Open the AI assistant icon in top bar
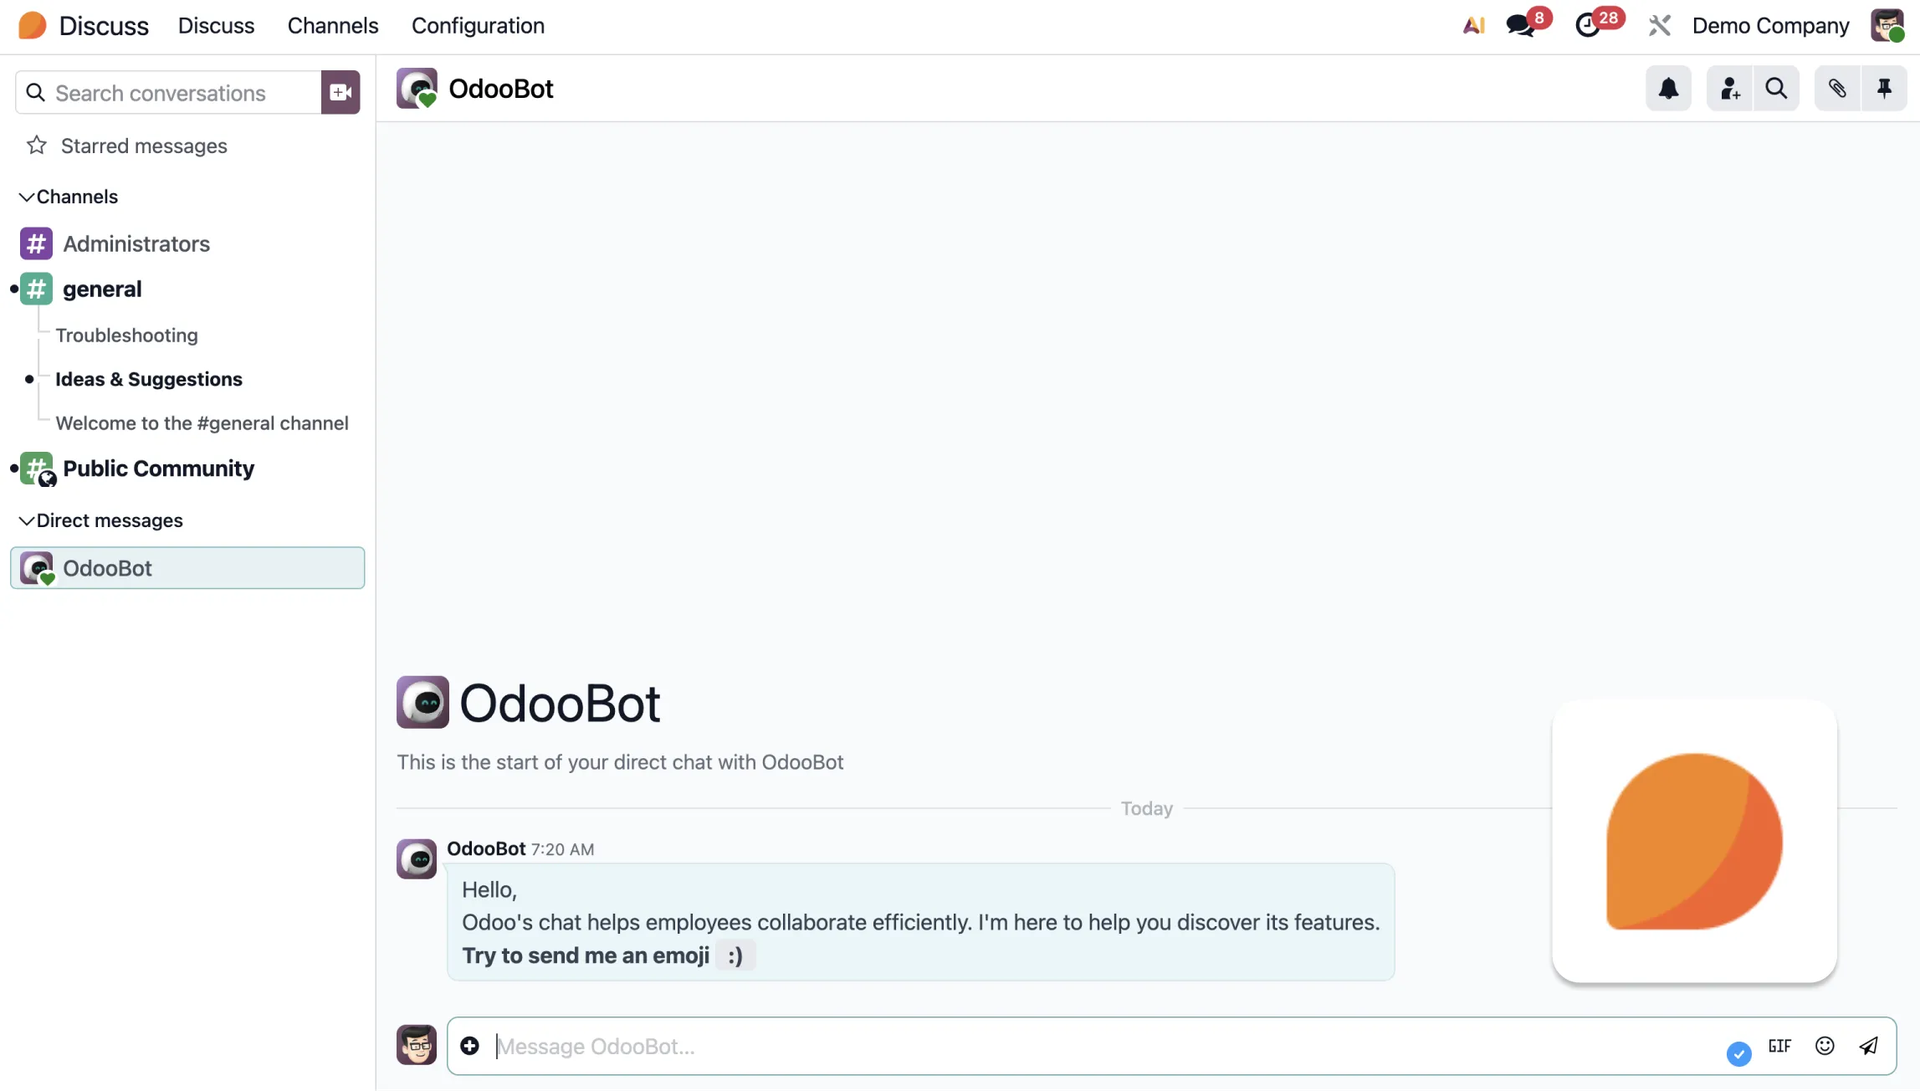Screen dimensions: 1920x1091 [1473, 25]
